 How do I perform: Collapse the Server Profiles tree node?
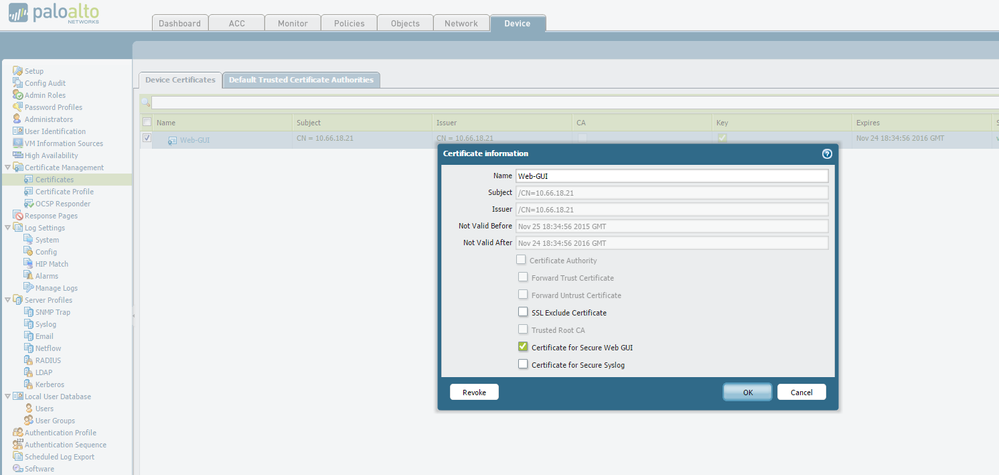coord(7,300)
